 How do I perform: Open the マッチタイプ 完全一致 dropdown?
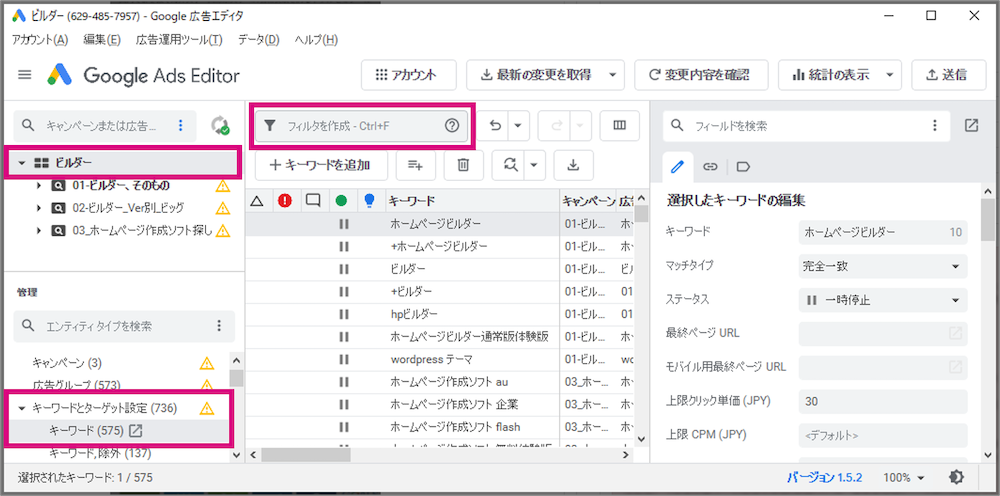pos(883,266)
